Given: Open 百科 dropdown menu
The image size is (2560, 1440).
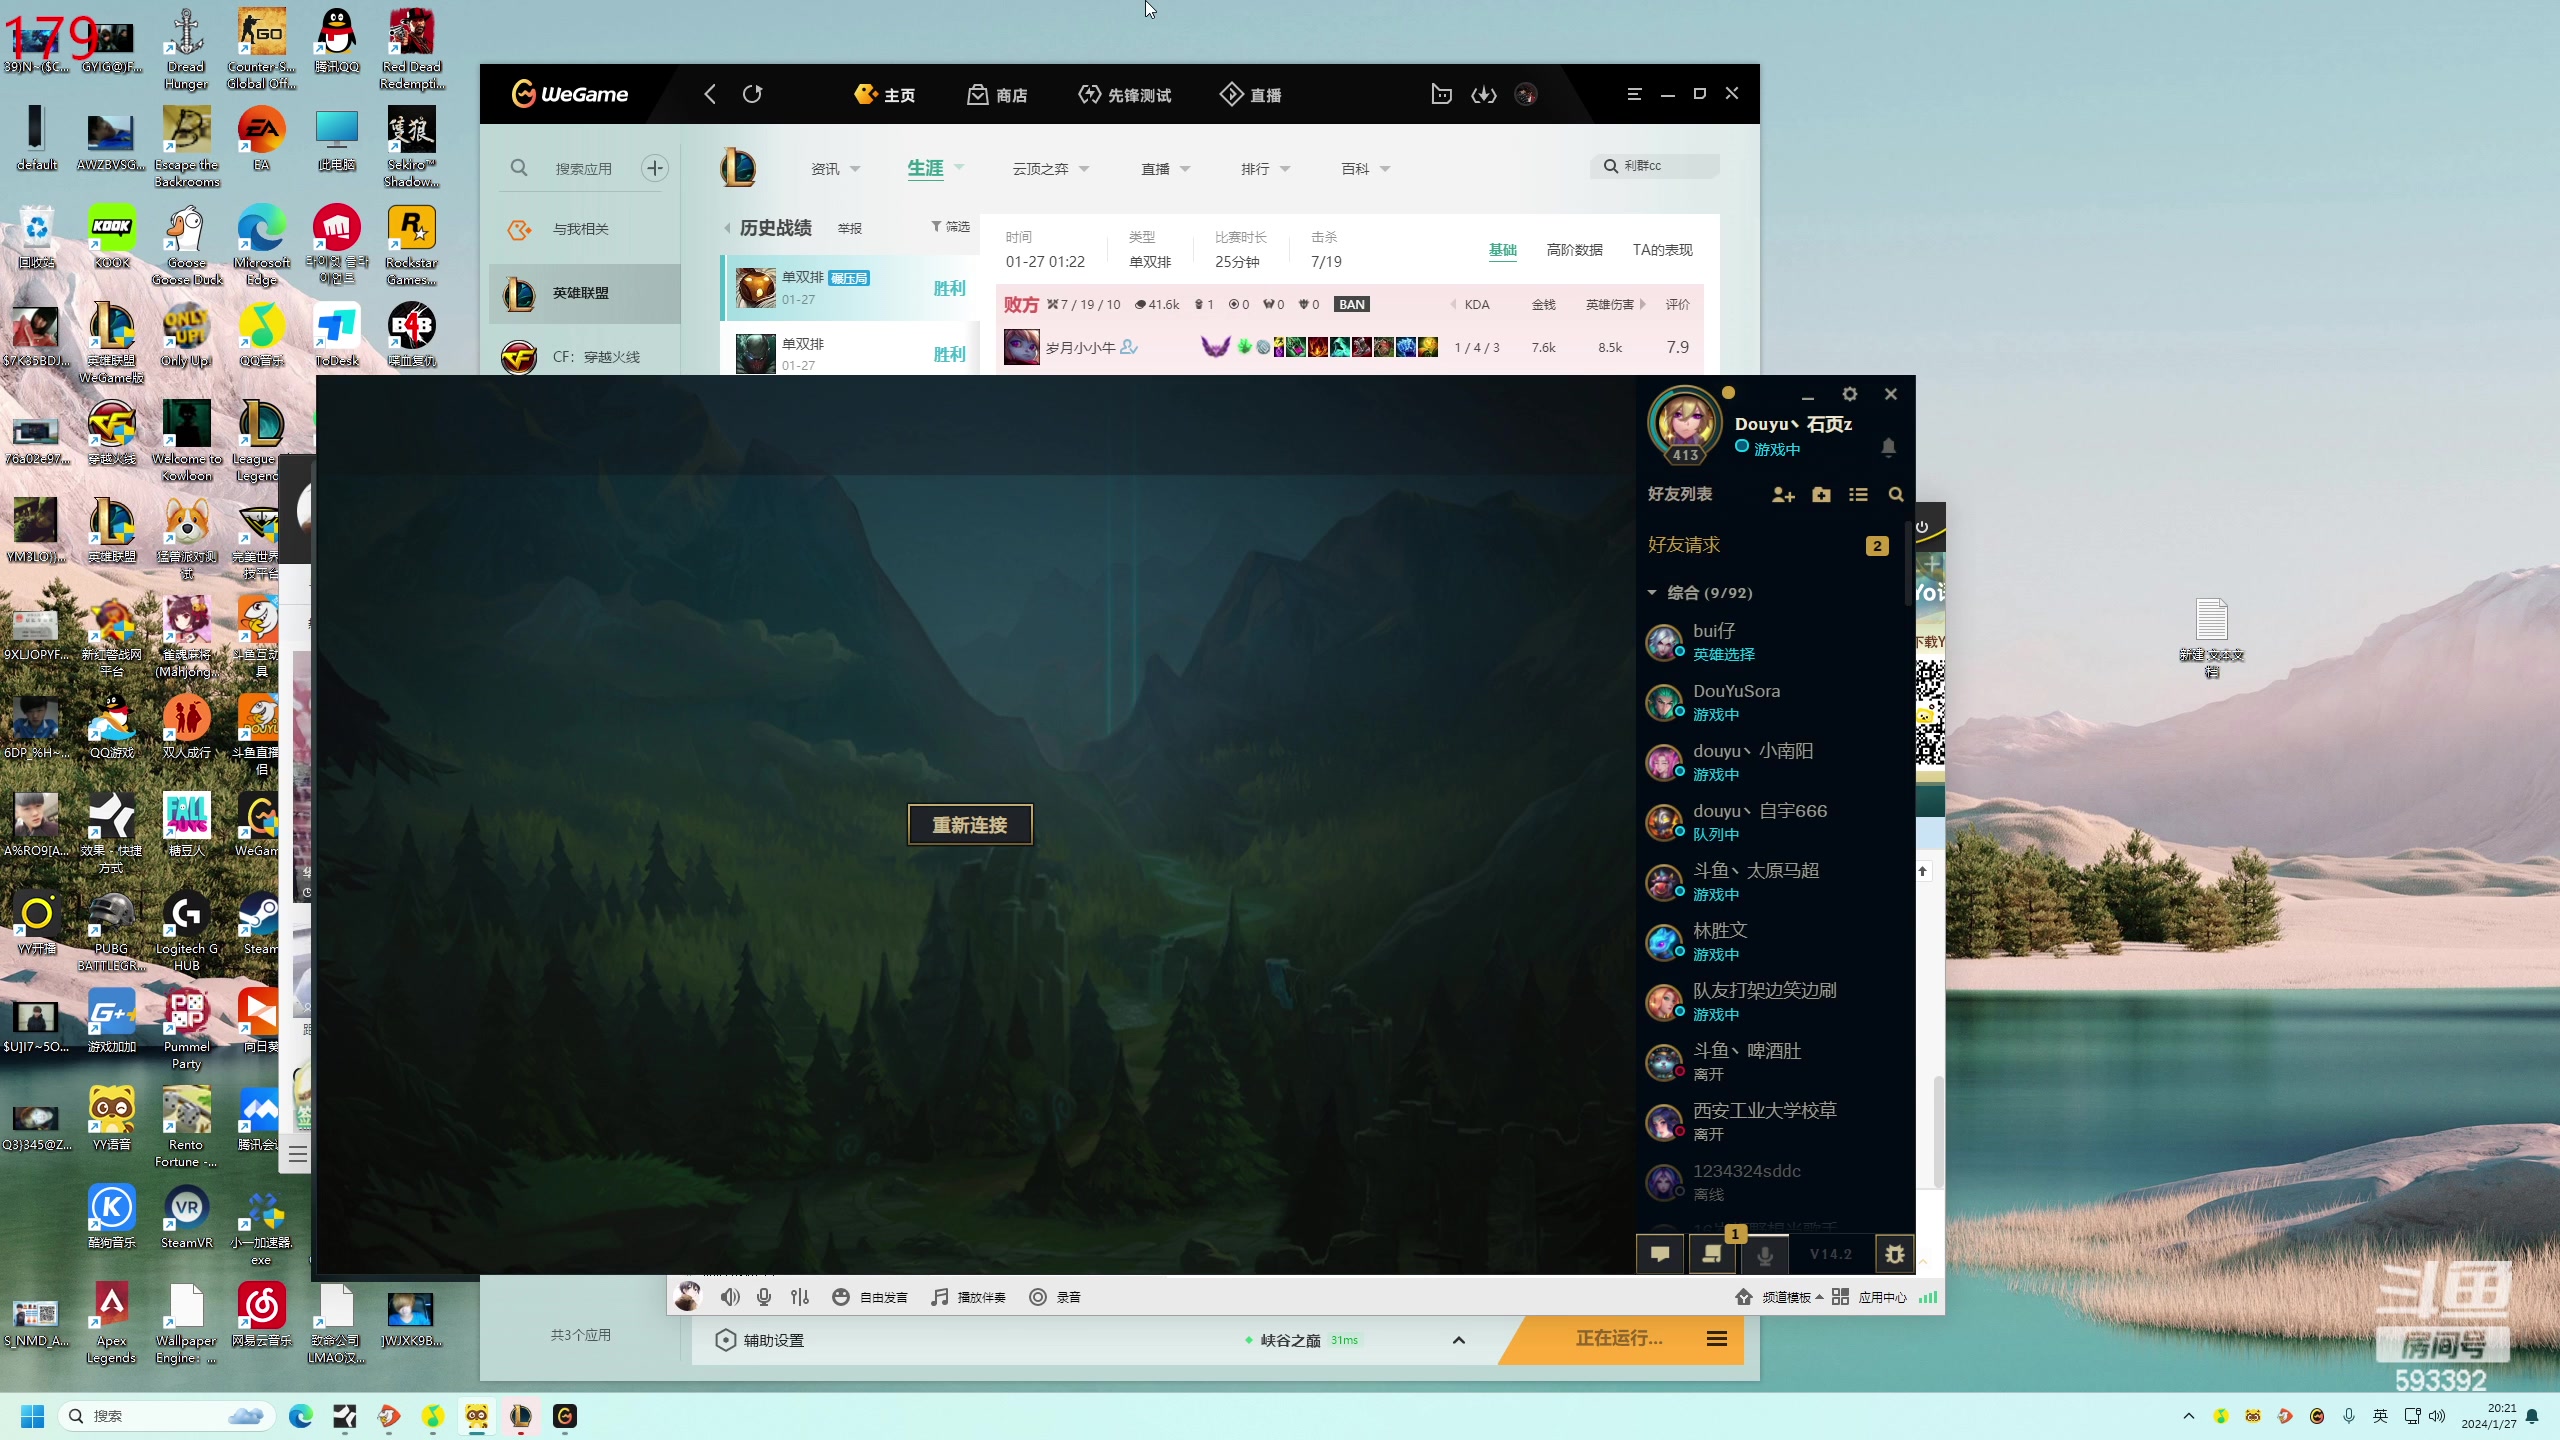Looking at the screenshot, I should click(x=1365, y=169).
